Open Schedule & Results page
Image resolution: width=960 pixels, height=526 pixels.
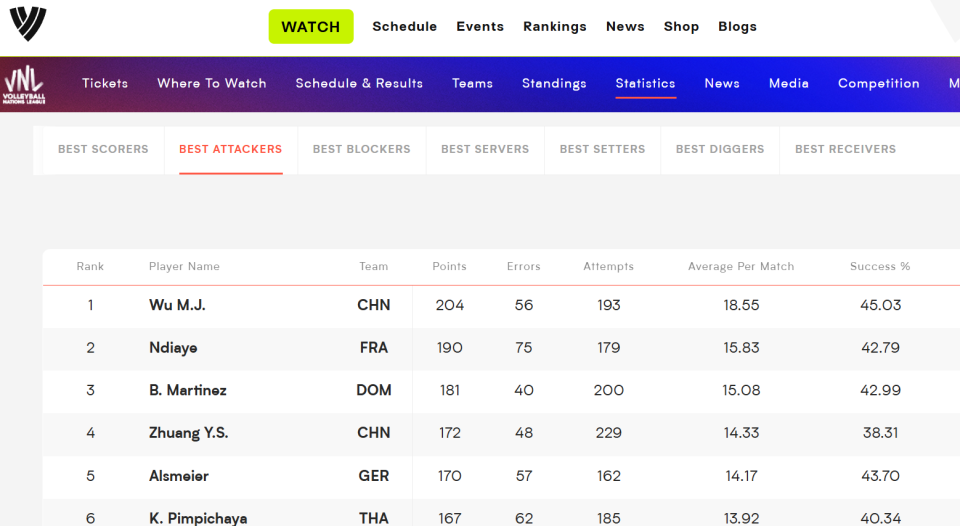tap(359, 83)
